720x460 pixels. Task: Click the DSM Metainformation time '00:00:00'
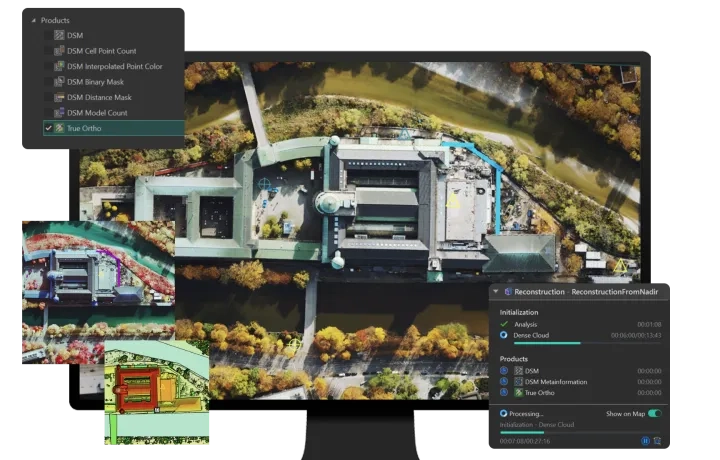point(649,382)
